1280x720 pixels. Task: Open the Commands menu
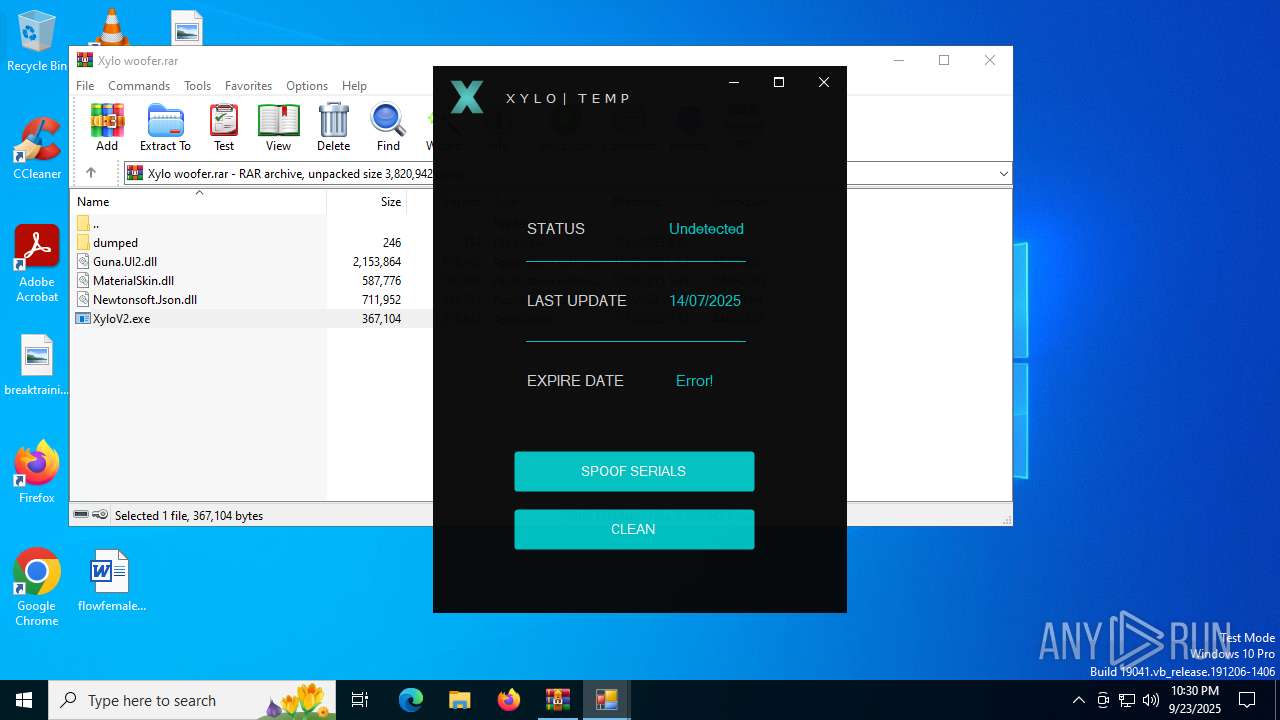139,86
